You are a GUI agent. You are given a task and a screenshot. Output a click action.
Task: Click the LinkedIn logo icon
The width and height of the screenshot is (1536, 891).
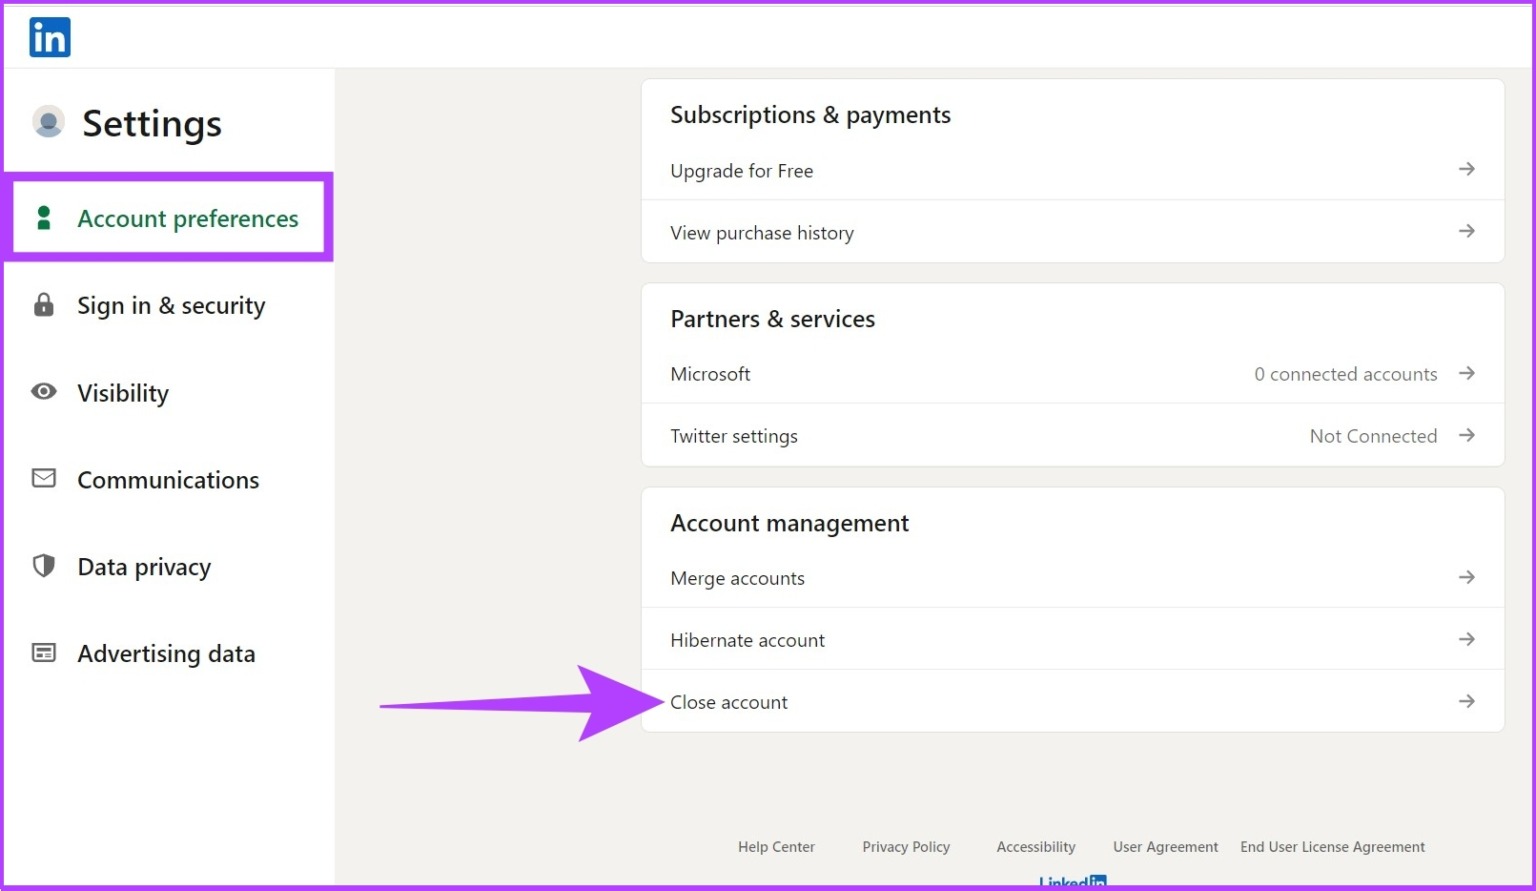click(49, 36)
